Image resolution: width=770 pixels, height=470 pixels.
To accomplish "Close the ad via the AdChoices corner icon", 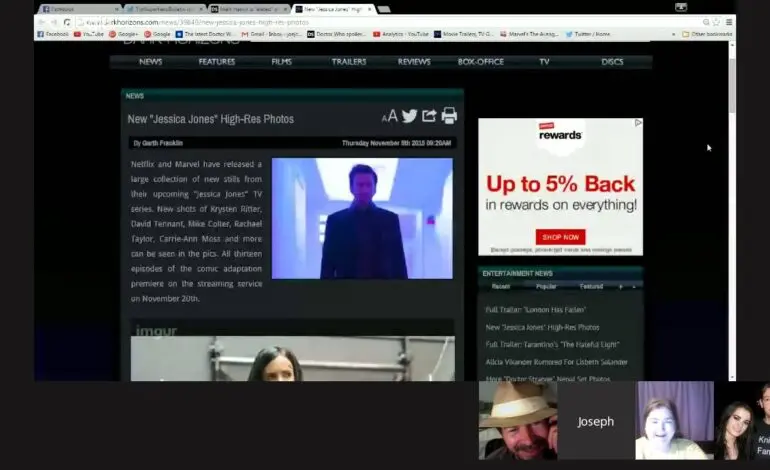I will tap(638, 123).
